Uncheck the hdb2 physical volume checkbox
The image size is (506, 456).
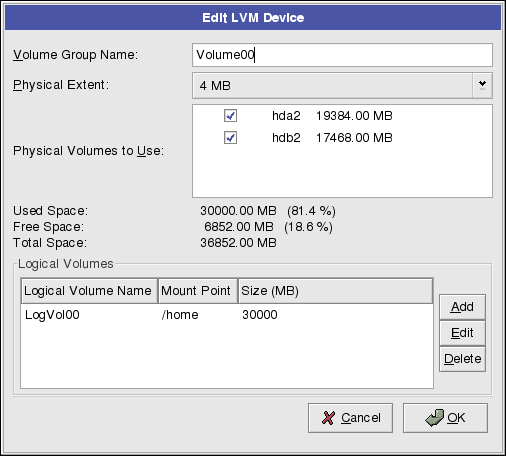pos(230,137)
